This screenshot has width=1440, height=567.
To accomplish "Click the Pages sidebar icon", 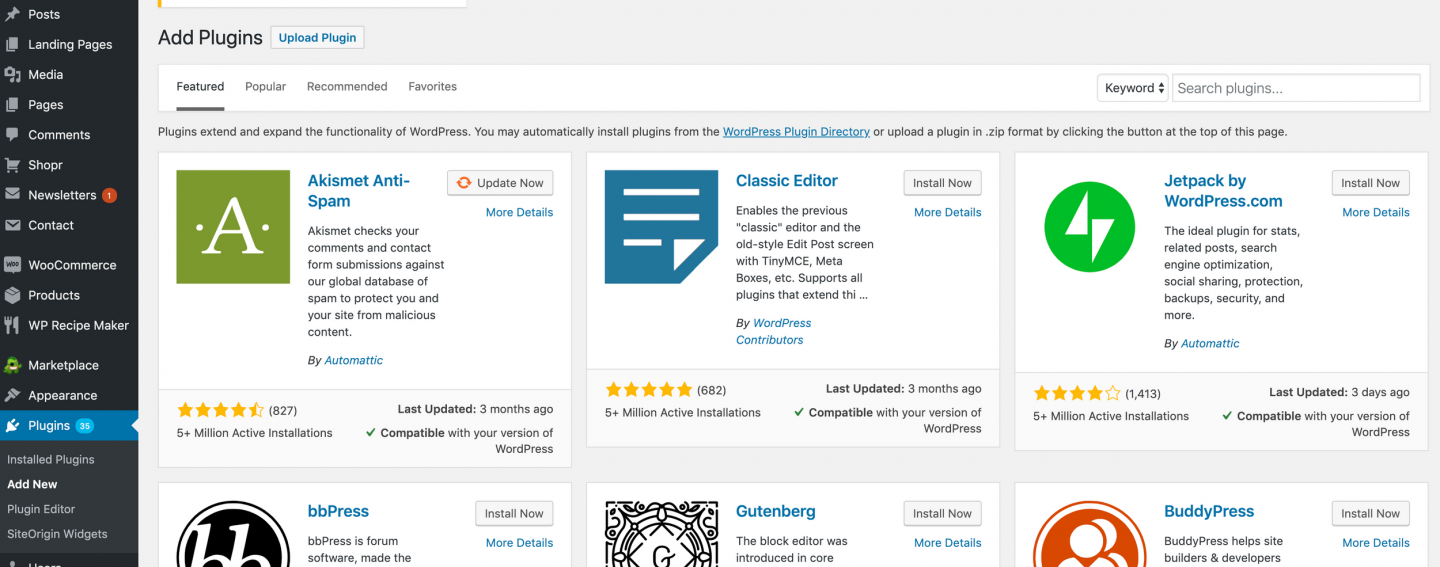I will tap(12, 104).
